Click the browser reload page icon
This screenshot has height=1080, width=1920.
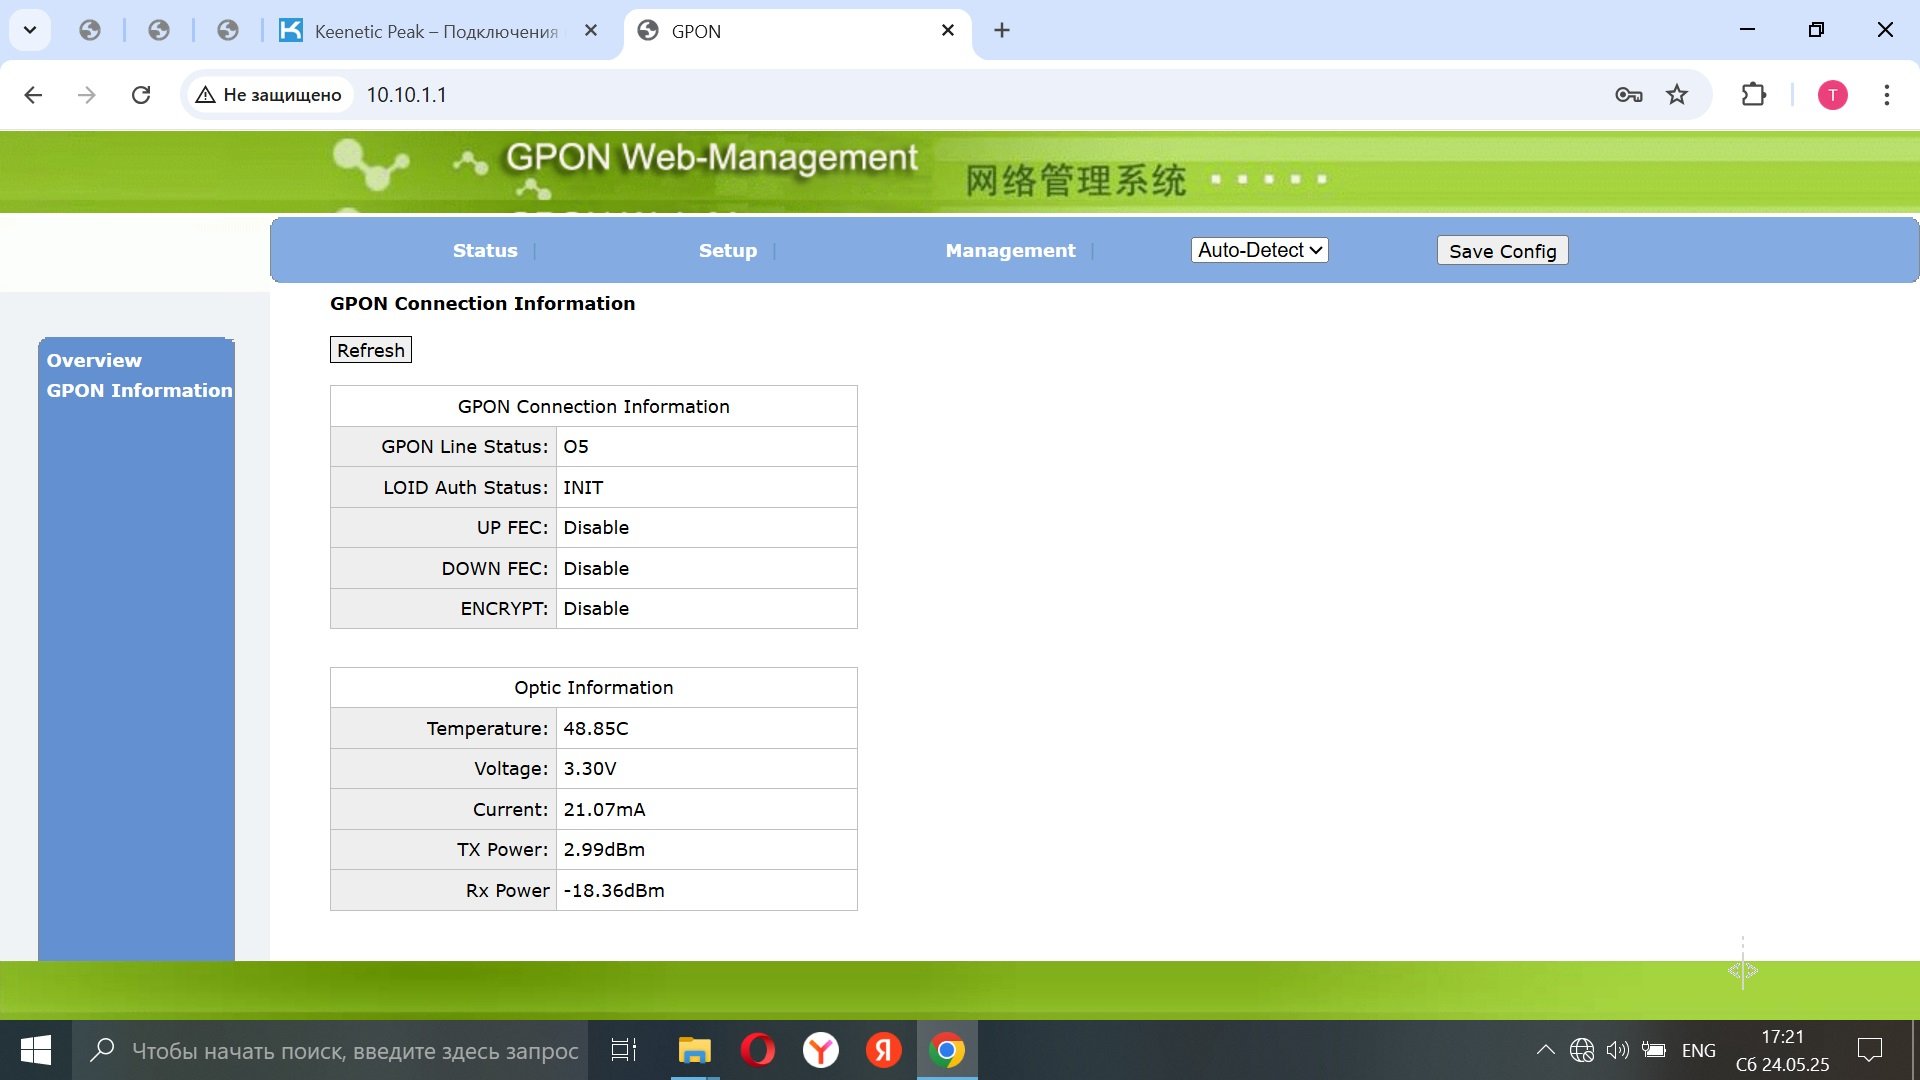pyautogui.click(x=141, y=95)
